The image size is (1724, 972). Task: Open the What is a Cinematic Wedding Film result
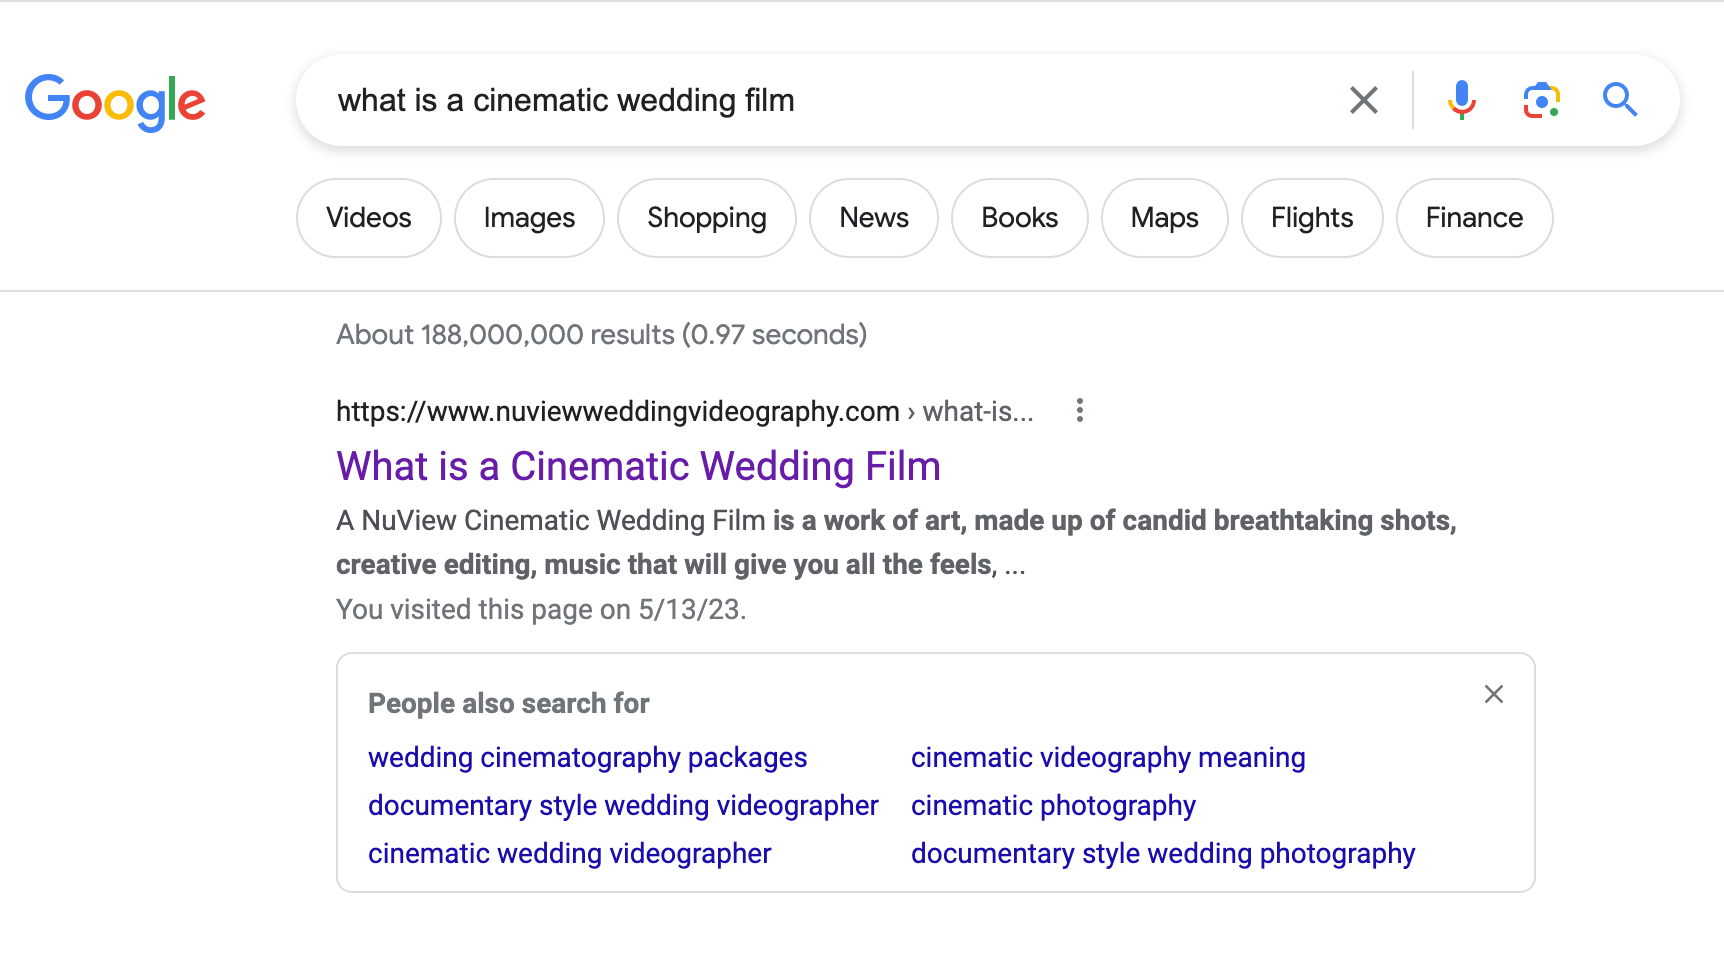[x=638, y=467]
